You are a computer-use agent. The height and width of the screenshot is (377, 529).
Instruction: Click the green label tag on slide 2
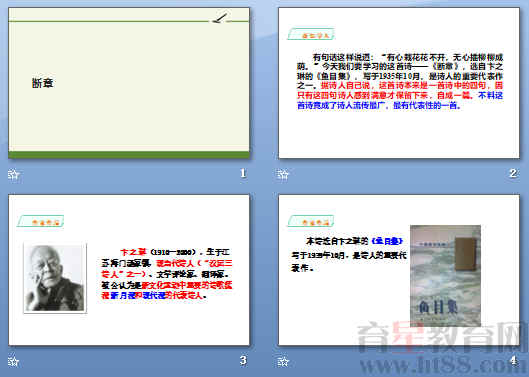[x=311, y=34]
